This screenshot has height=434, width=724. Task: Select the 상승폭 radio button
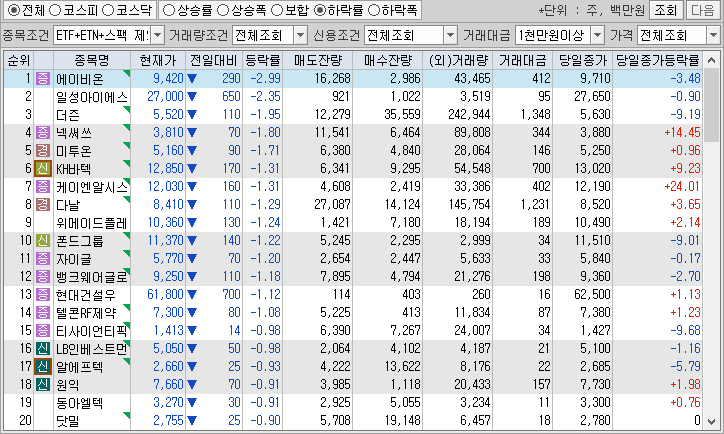(x=223, y=10)
